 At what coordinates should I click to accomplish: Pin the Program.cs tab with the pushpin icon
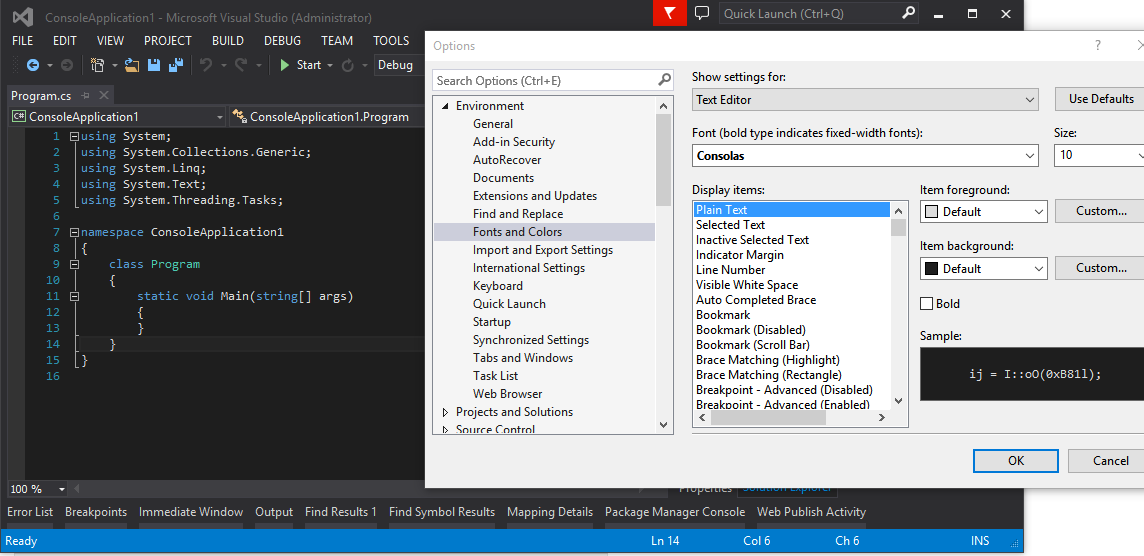click(86, 96)
